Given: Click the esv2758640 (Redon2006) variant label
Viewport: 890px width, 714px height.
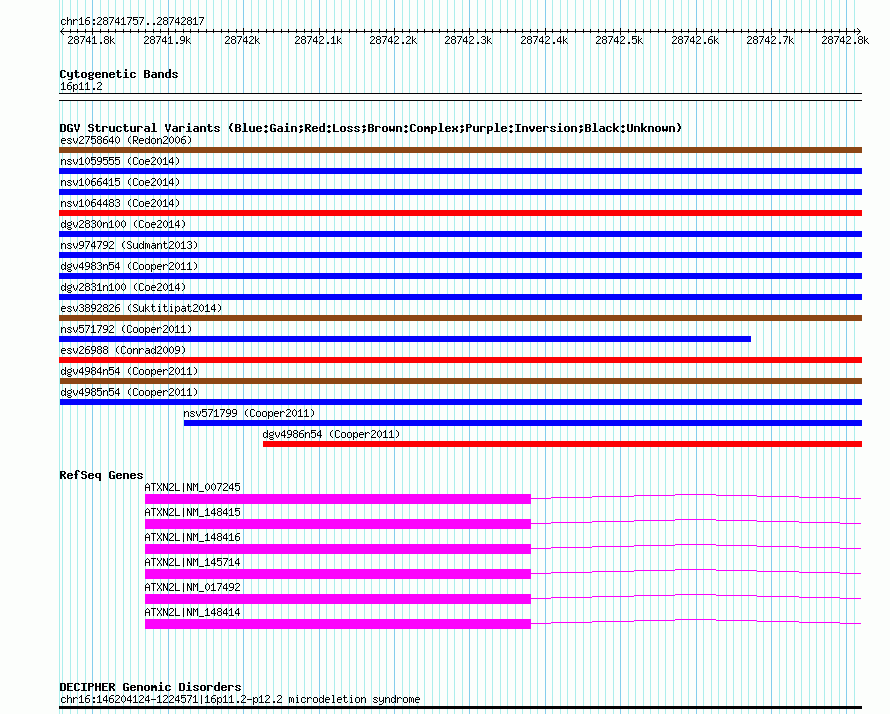Looking at the screenshot, I should 126,140.
